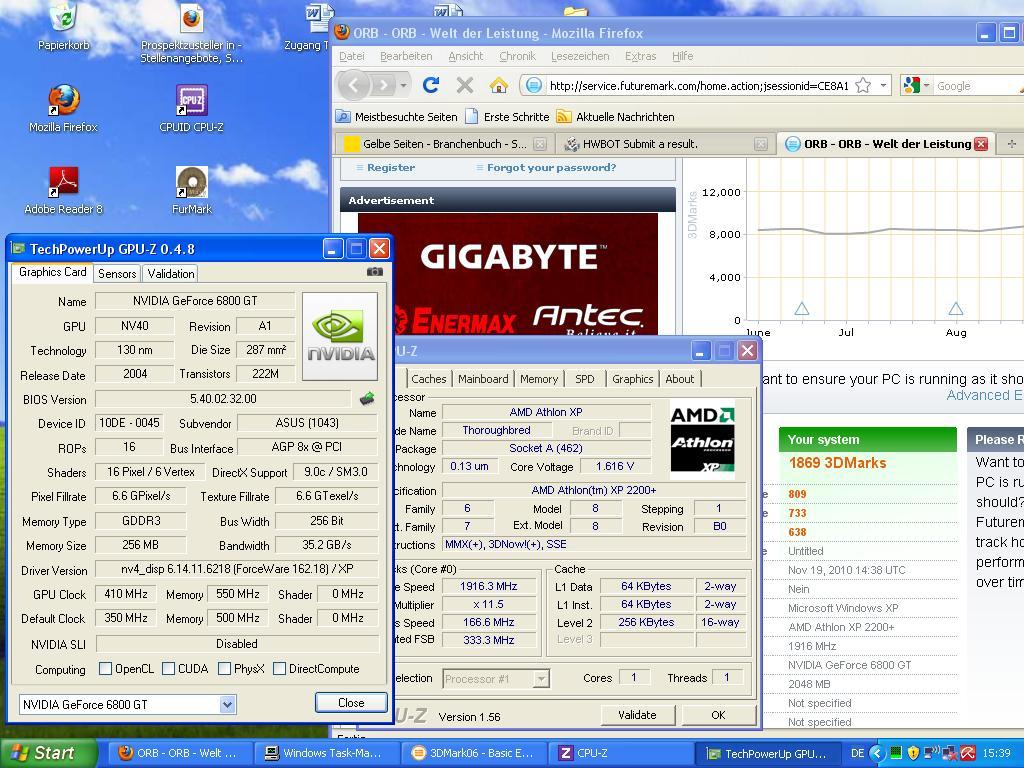Select the Prospektzusteller Firefox shortcut on desktop
This screenshot has height=768, width=1024.
[191, 33]
